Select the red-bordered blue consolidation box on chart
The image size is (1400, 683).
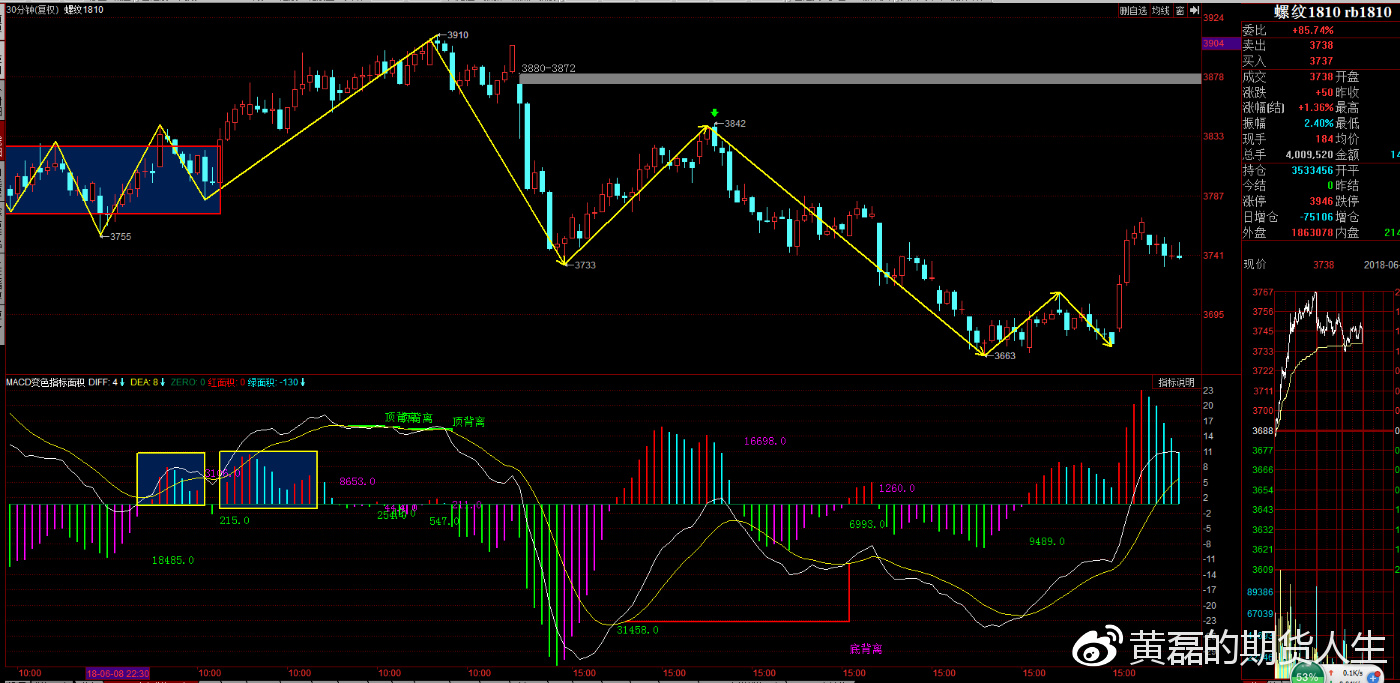(x=112, y=180)
